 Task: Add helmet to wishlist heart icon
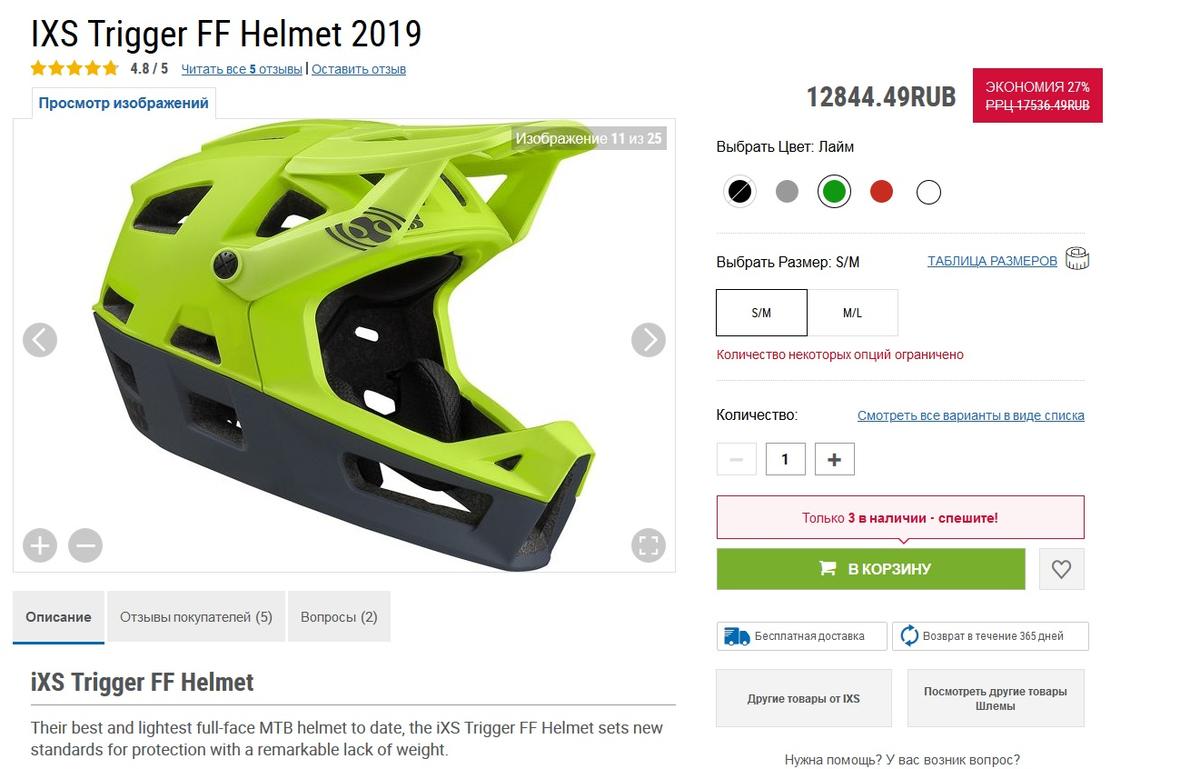point(1062,569)
